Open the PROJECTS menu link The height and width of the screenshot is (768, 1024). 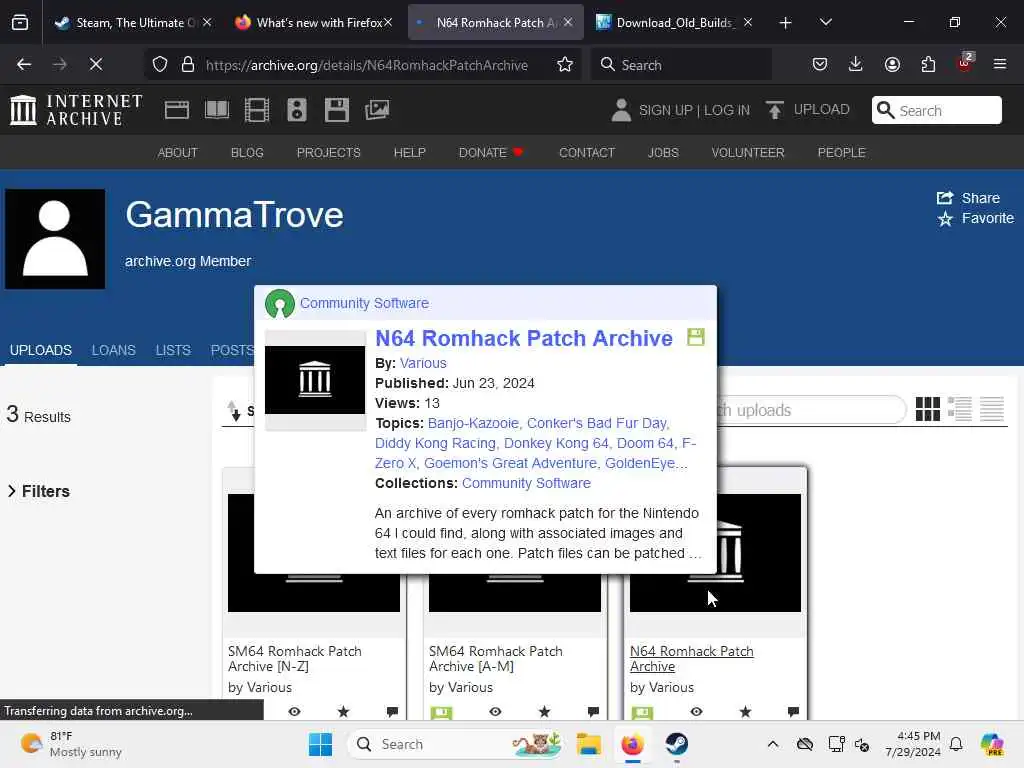(x=328, y=153)
